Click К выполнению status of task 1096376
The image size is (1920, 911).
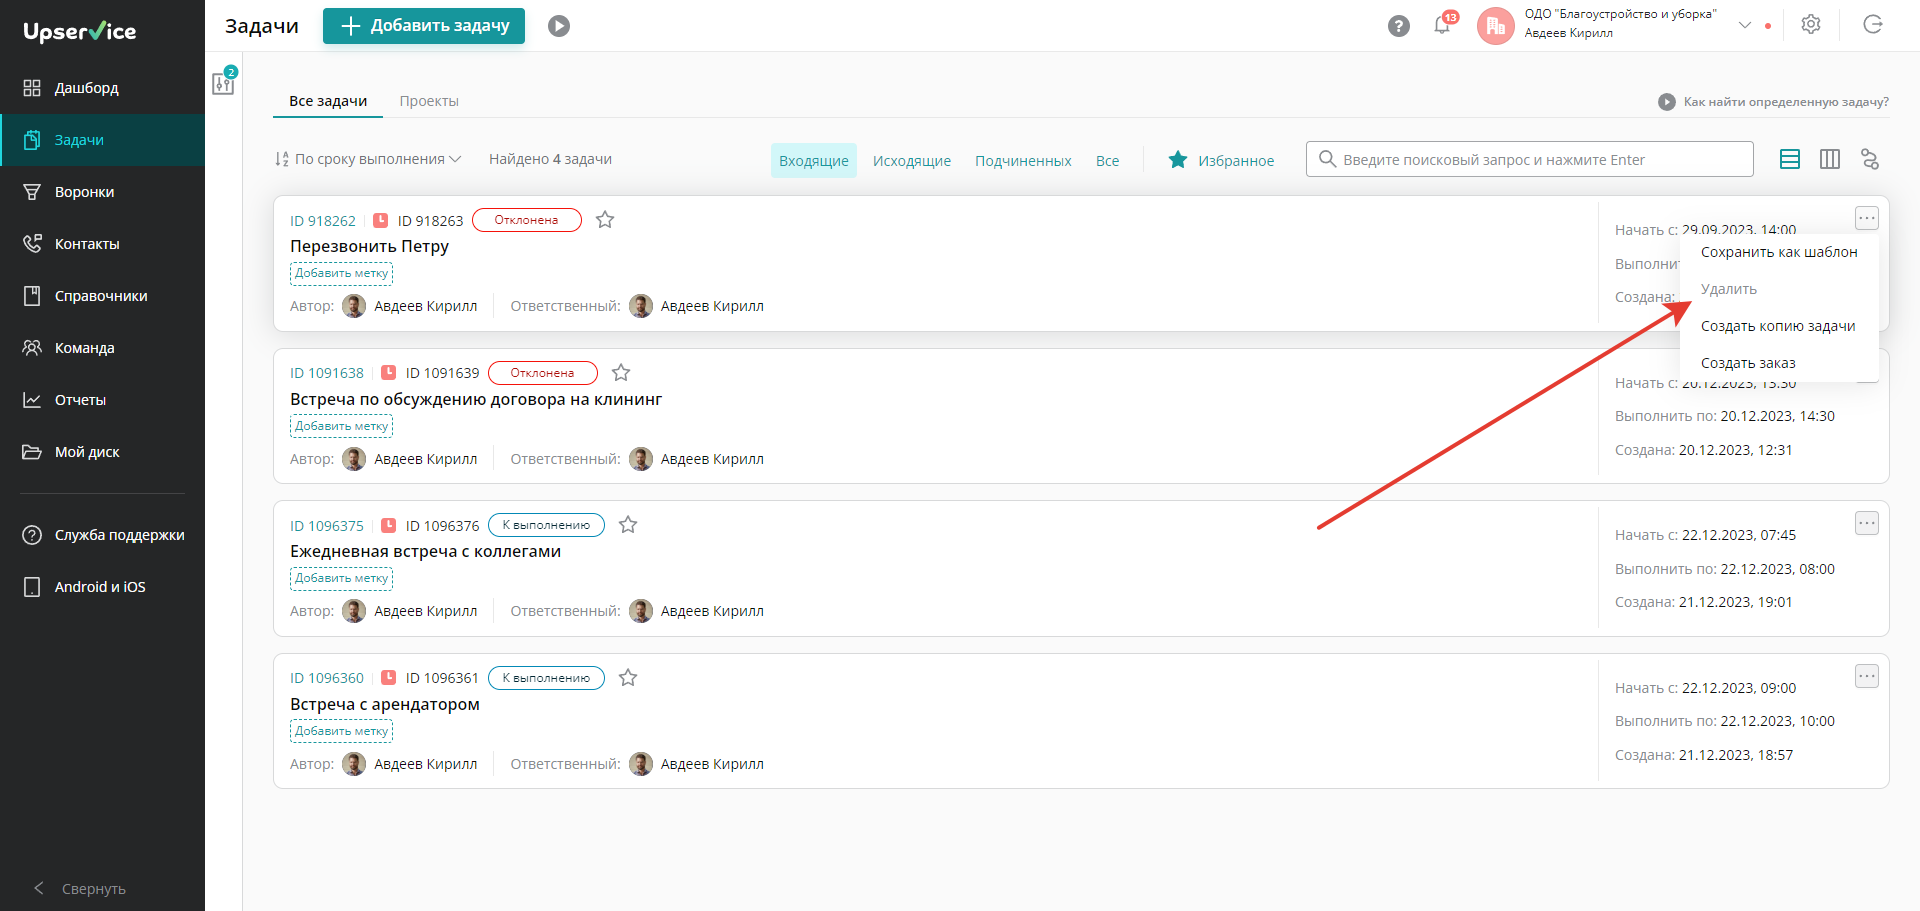(546, 525)
